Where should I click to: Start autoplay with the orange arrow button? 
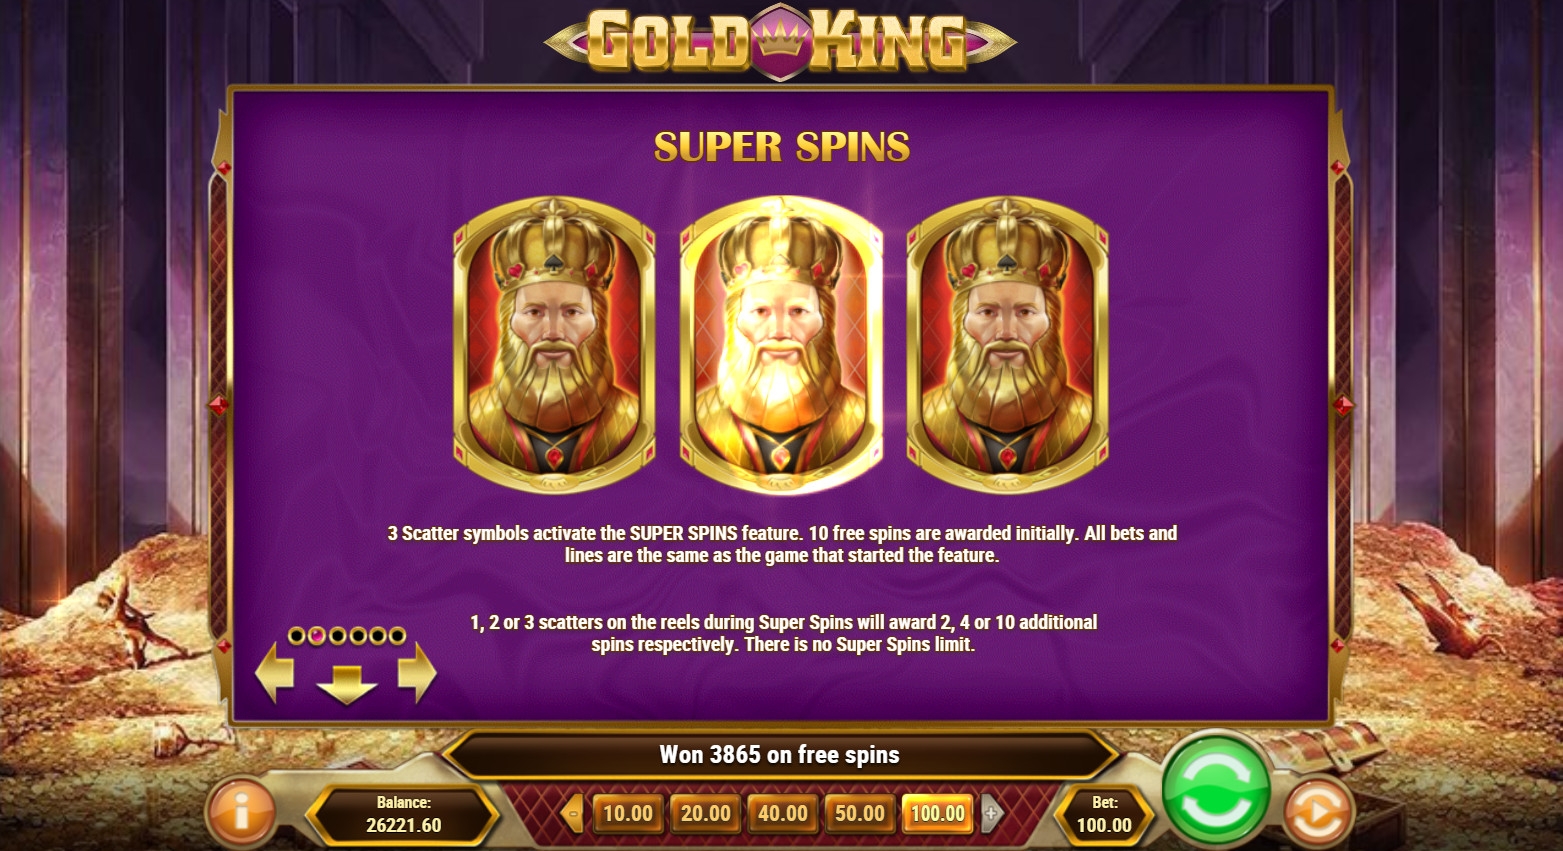1318,812
